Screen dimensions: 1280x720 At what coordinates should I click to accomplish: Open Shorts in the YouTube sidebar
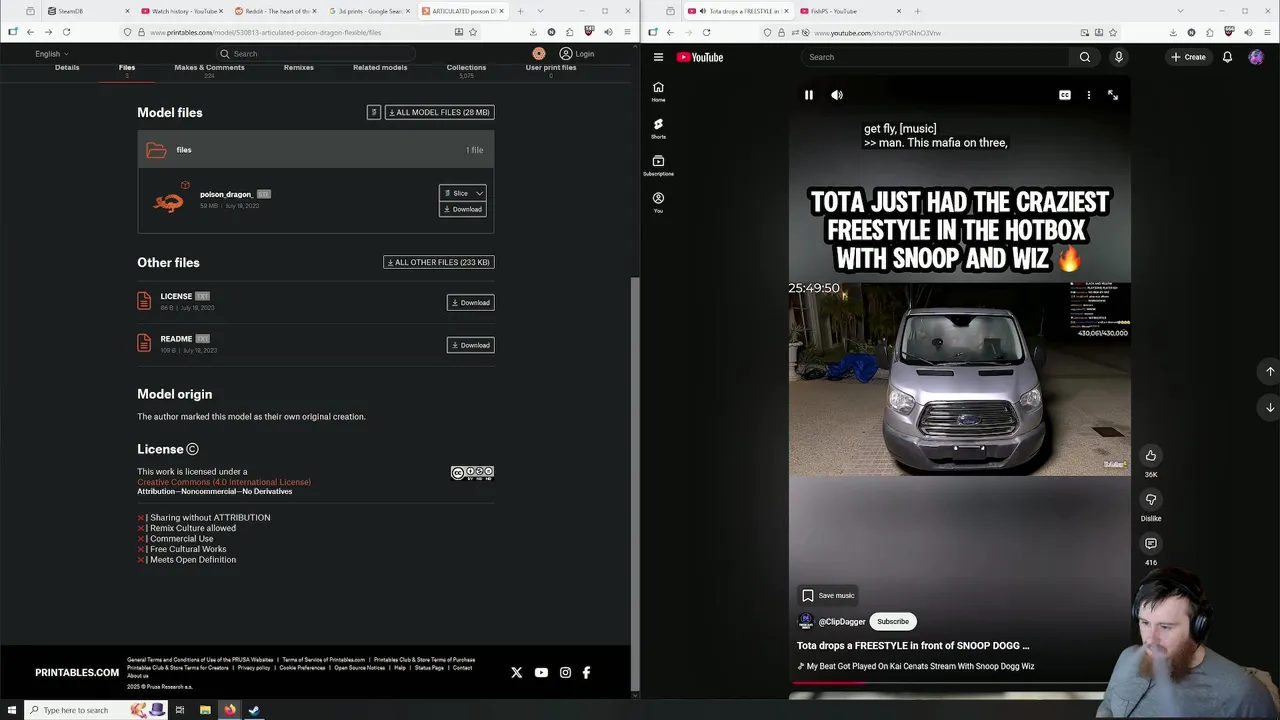point(658,128)
